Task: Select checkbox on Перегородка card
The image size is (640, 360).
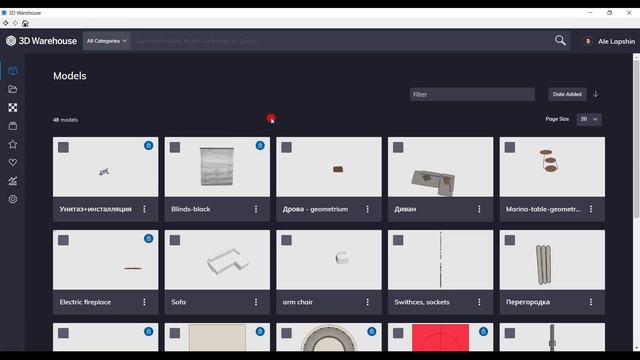Action: tap(510, 240)
